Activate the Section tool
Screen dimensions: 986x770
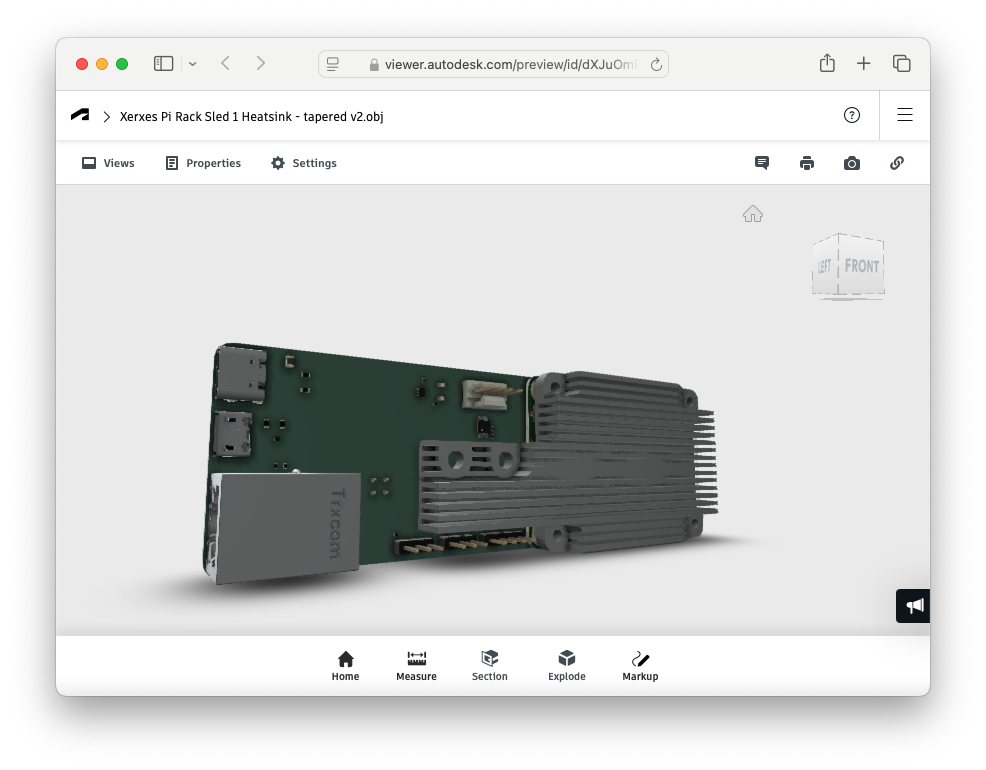pos(490,665)
